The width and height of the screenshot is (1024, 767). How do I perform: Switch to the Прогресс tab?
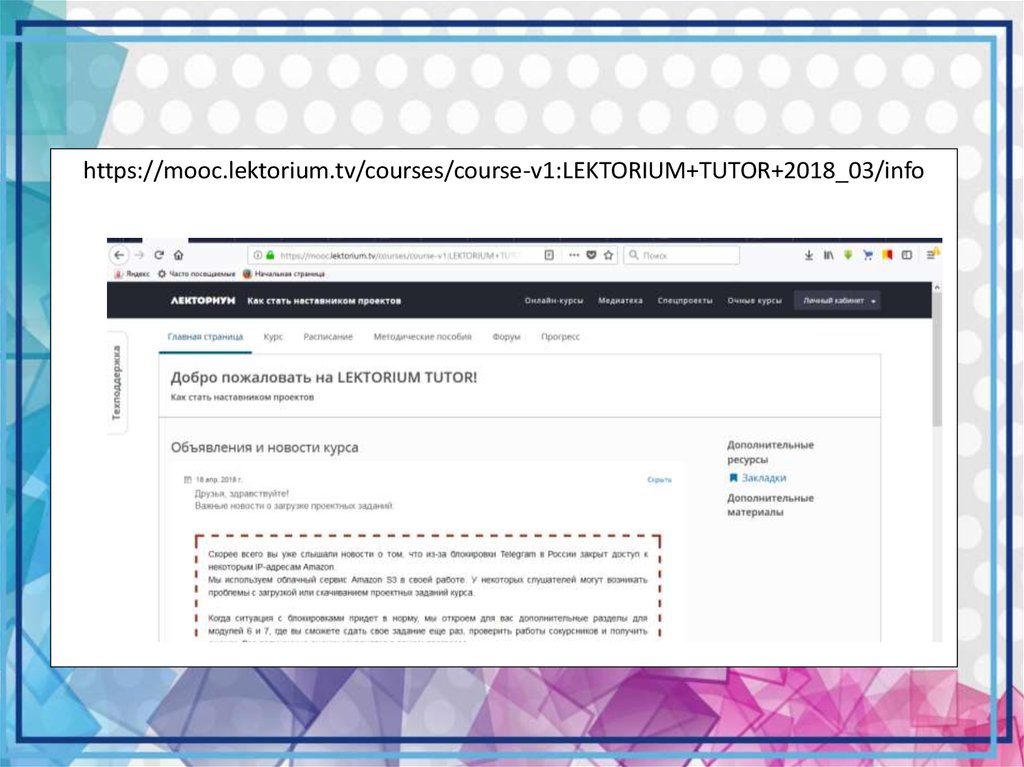[560, 336]
